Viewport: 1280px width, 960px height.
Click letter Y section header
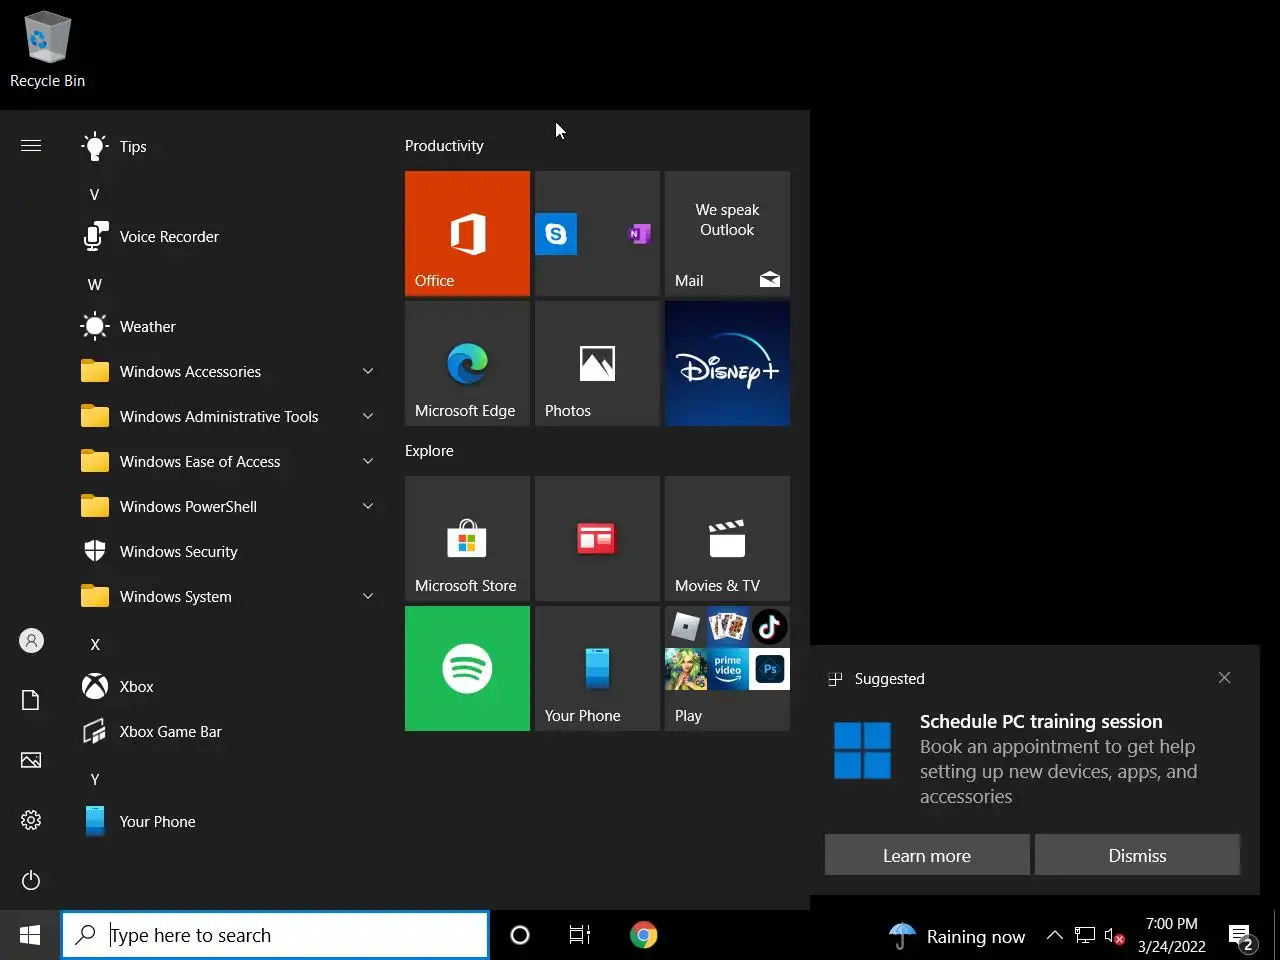coord(95,780)
